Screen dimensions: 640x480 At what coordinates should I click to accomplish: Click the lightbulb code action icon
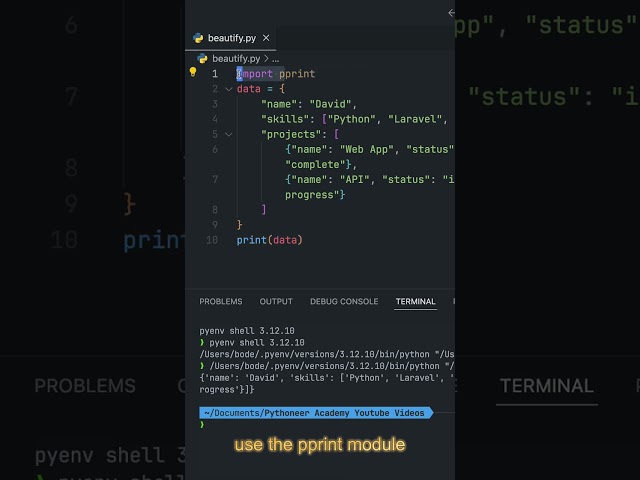point(193,72)
